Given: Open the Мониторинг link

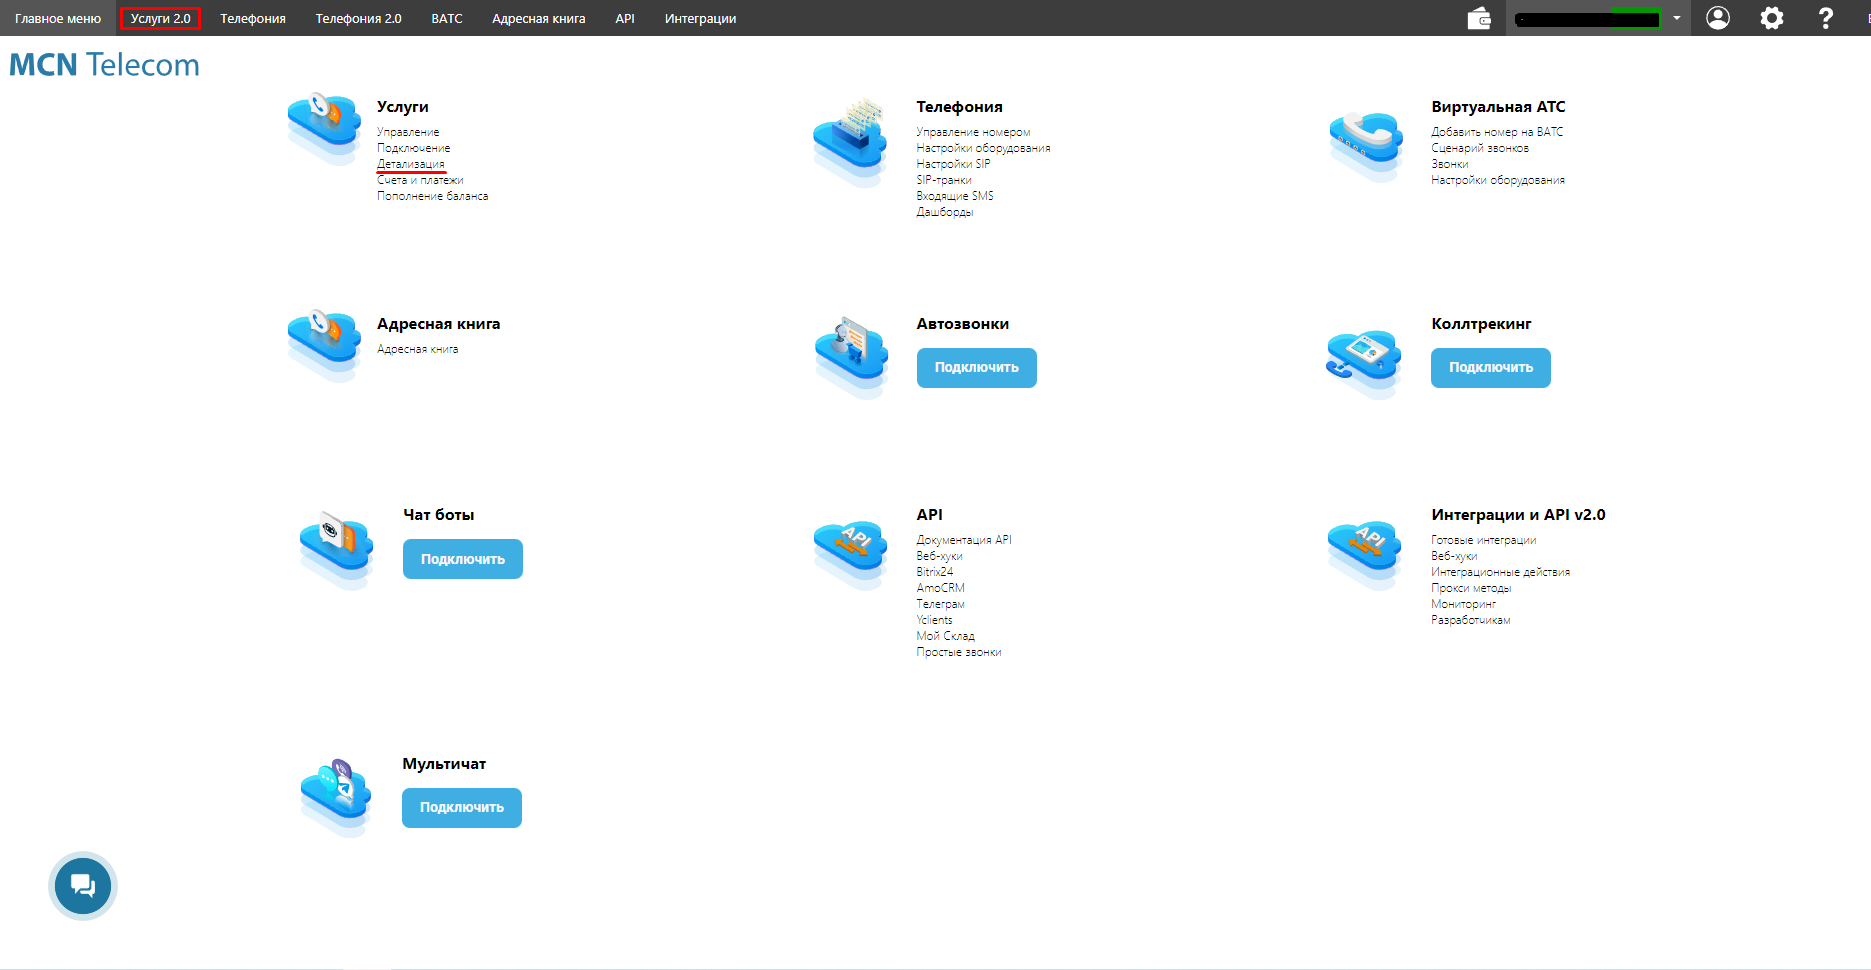Looking at the screenshot, I should coord(1464,604).
